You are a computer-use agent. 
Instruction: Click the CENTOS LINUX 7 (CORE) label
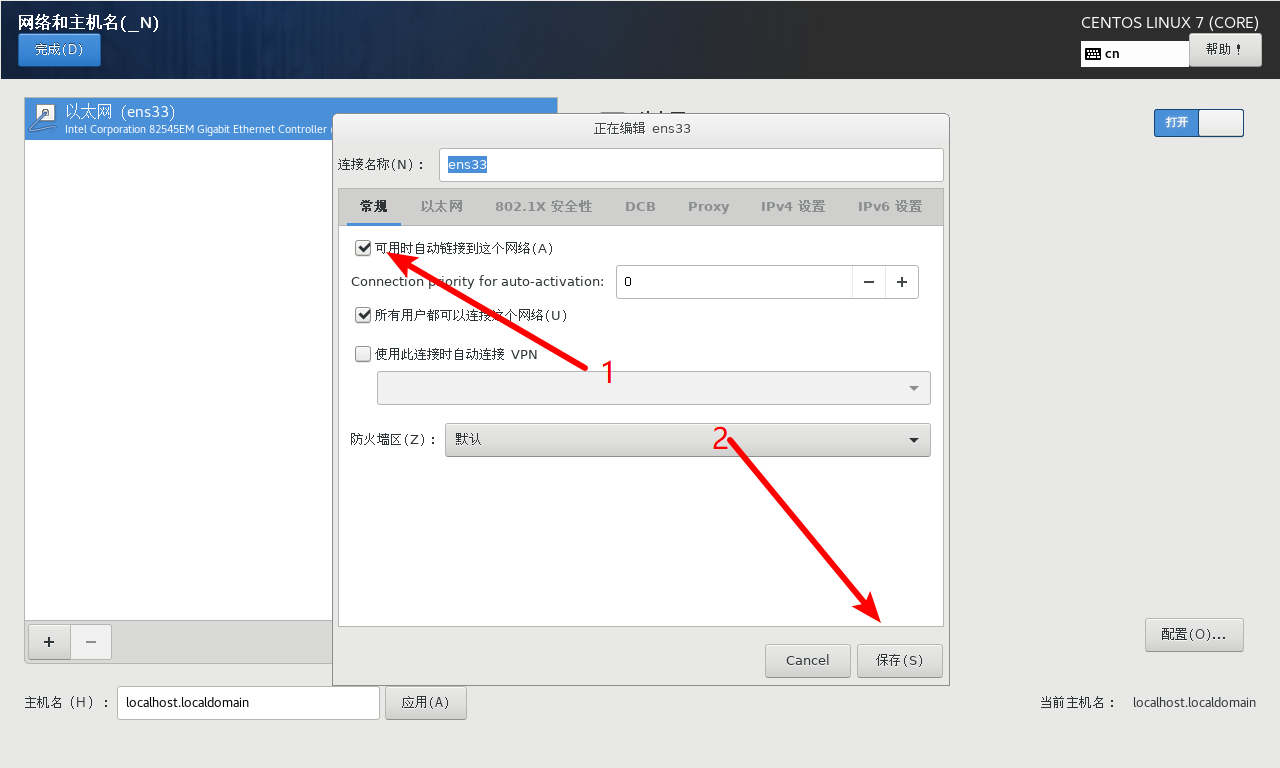point(1171,22)
